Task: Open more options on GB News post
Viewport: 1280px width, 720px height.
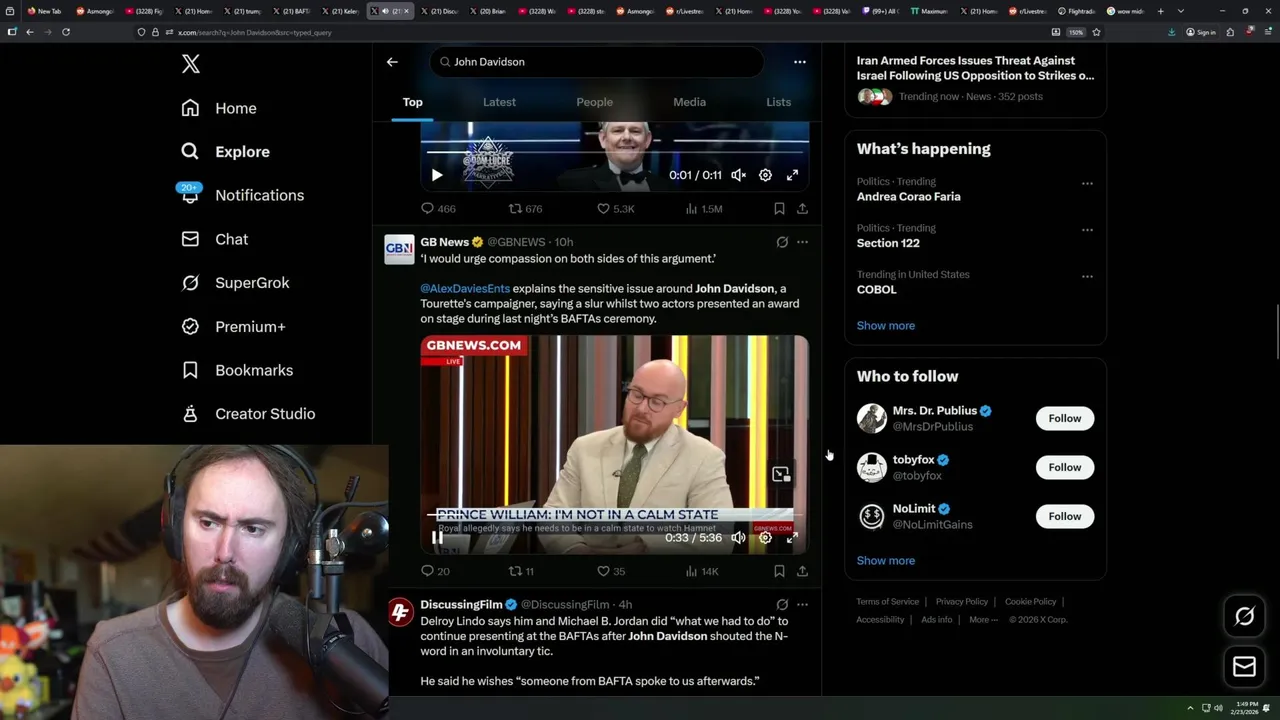Action: click(x=802, y=242)
